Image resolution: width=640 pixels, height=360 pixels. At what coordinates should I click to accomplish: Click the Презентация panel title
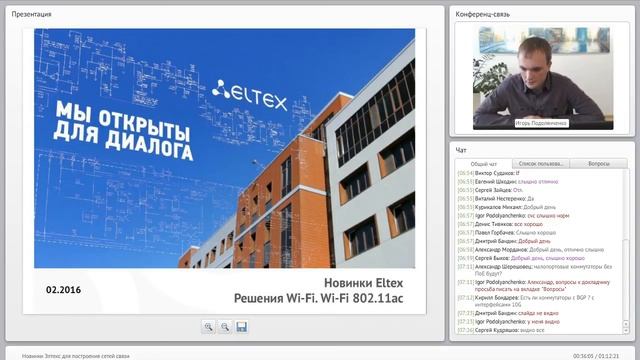click(31, 14)
